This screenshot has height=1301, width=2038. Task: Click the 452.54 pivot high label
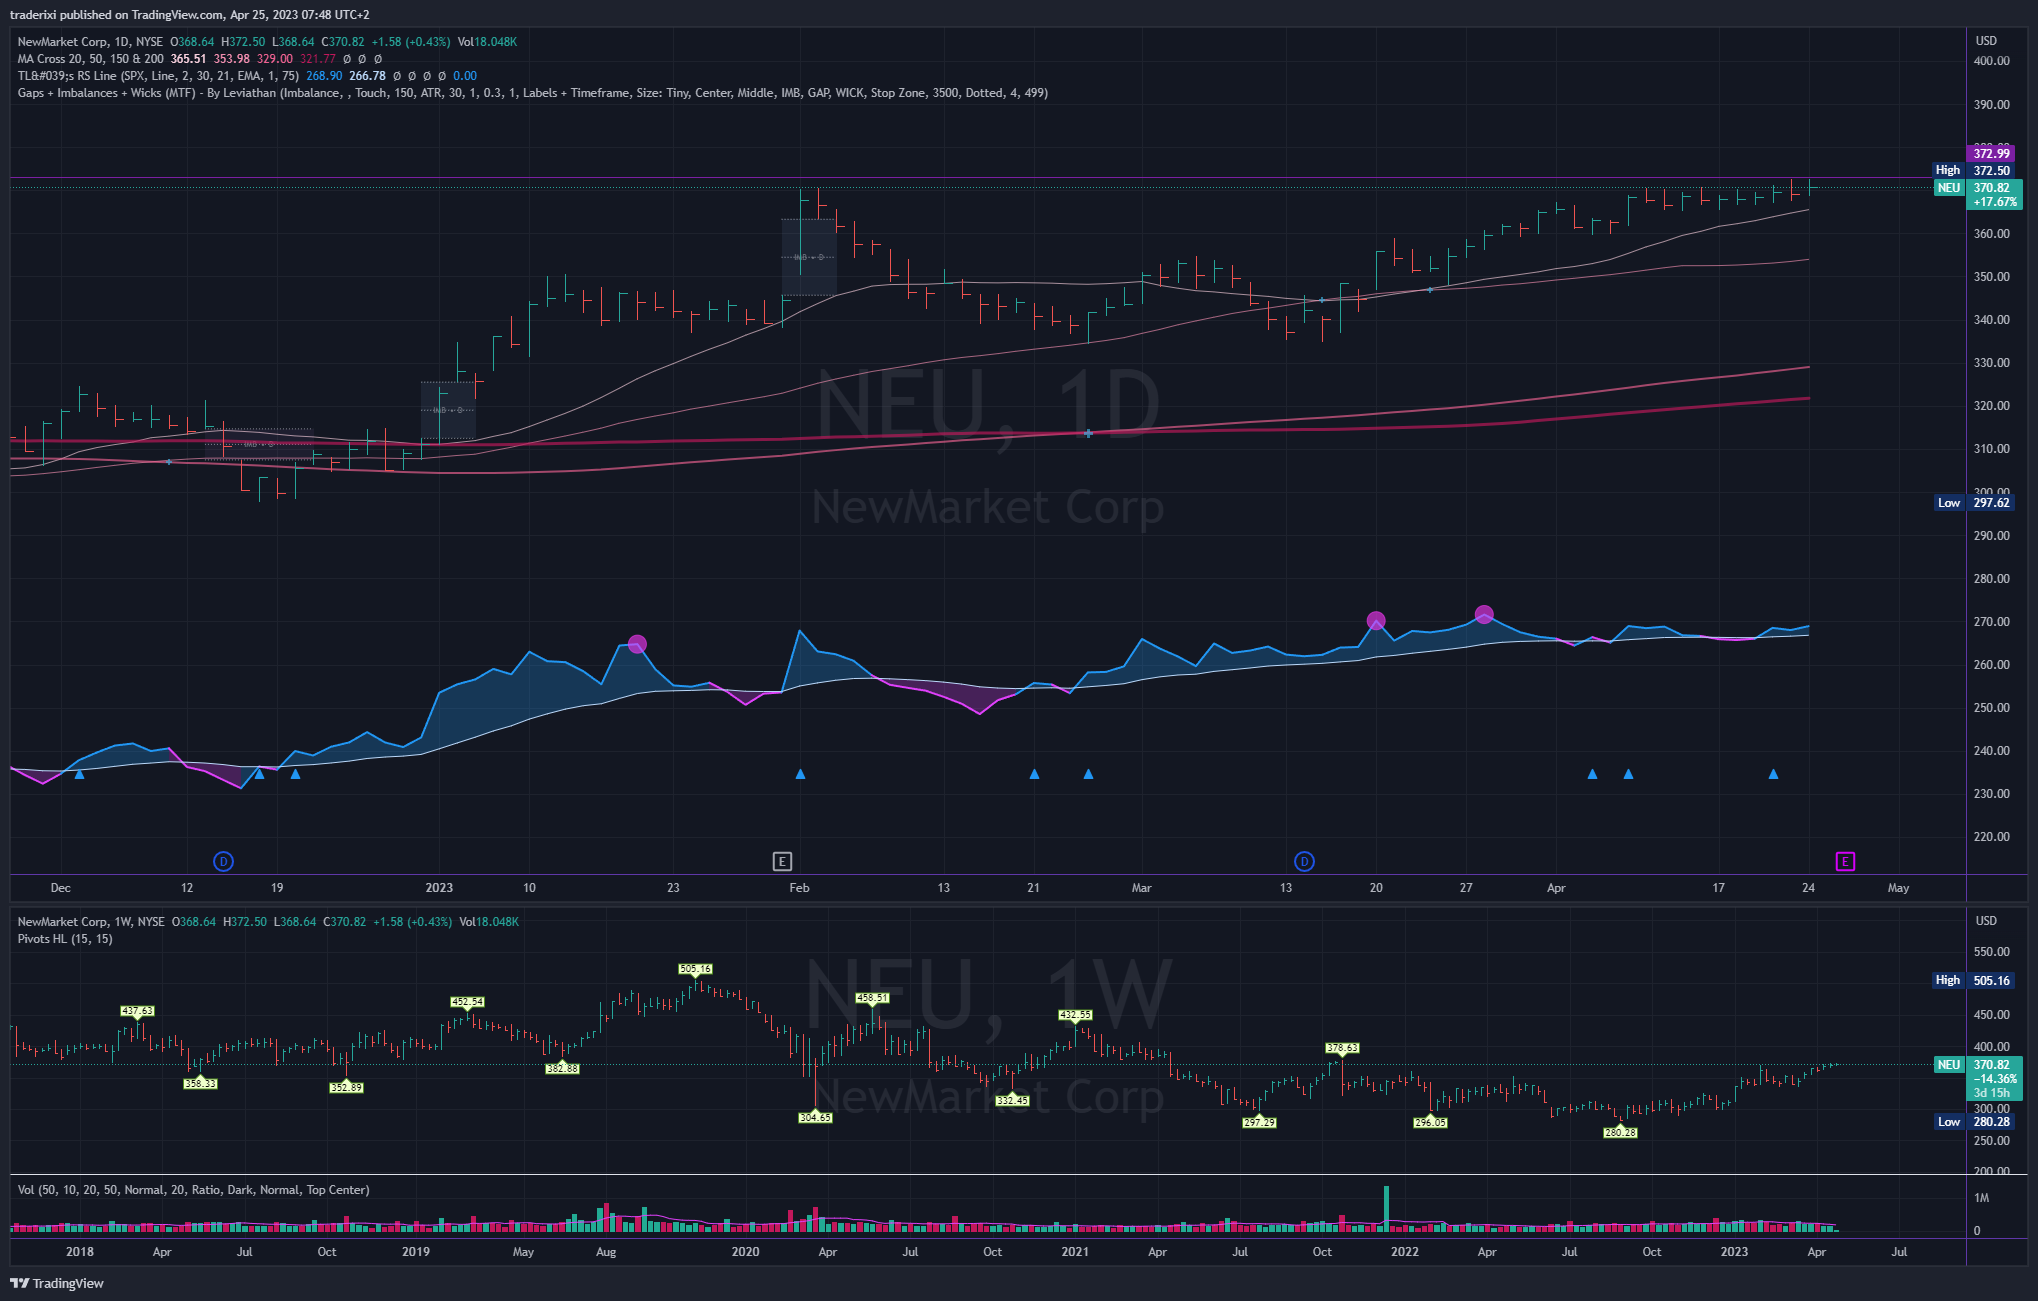(x=467, y=1001)
